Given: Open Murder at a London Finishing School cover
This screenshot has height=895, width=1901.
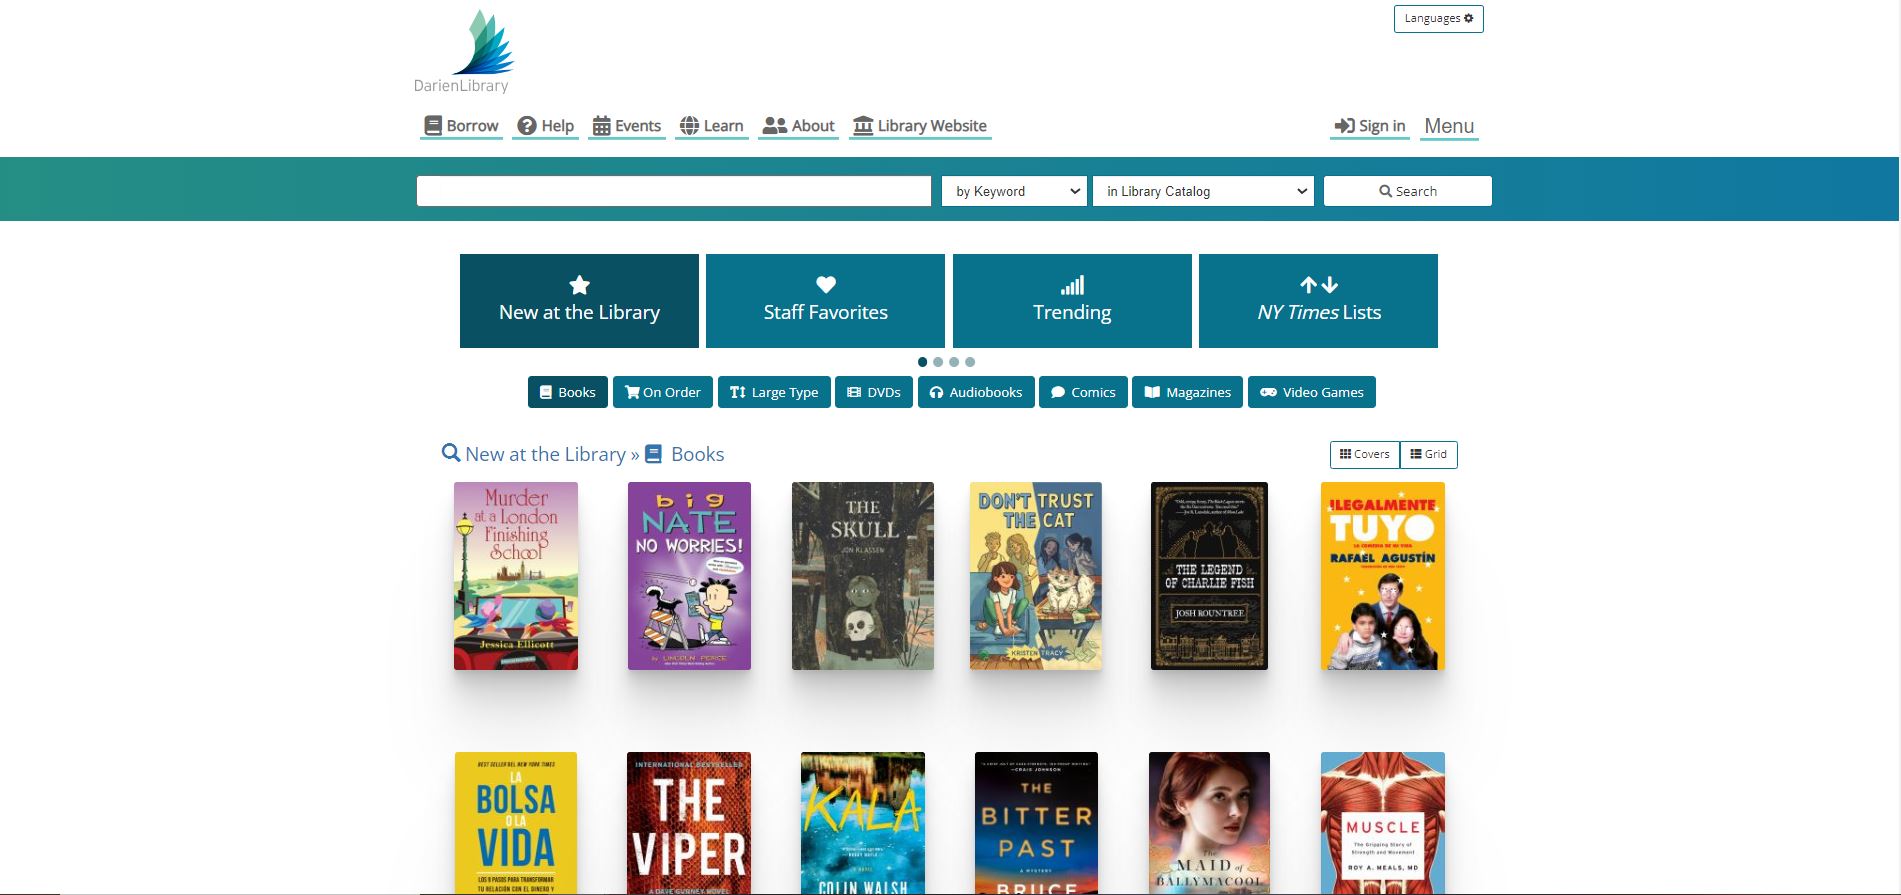Looking at the screenshot, I should click(x=516, y=576).
